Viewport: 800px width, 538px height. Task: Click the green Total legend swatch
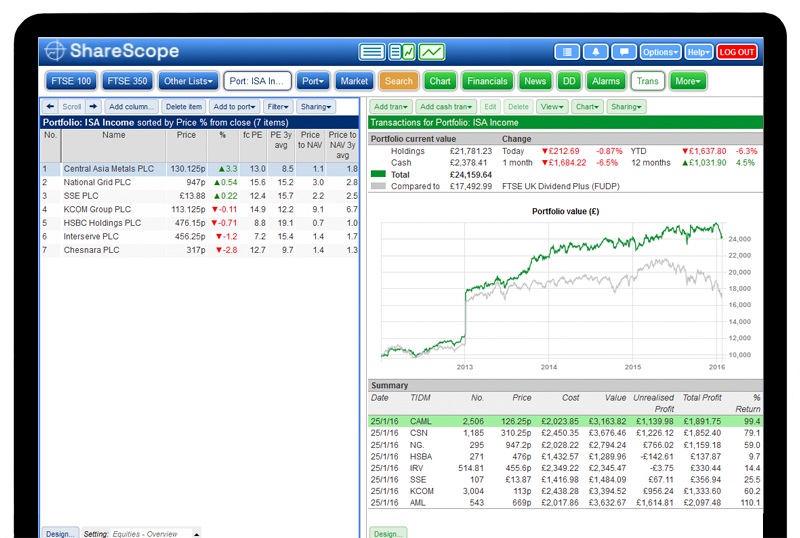(377, 173)
